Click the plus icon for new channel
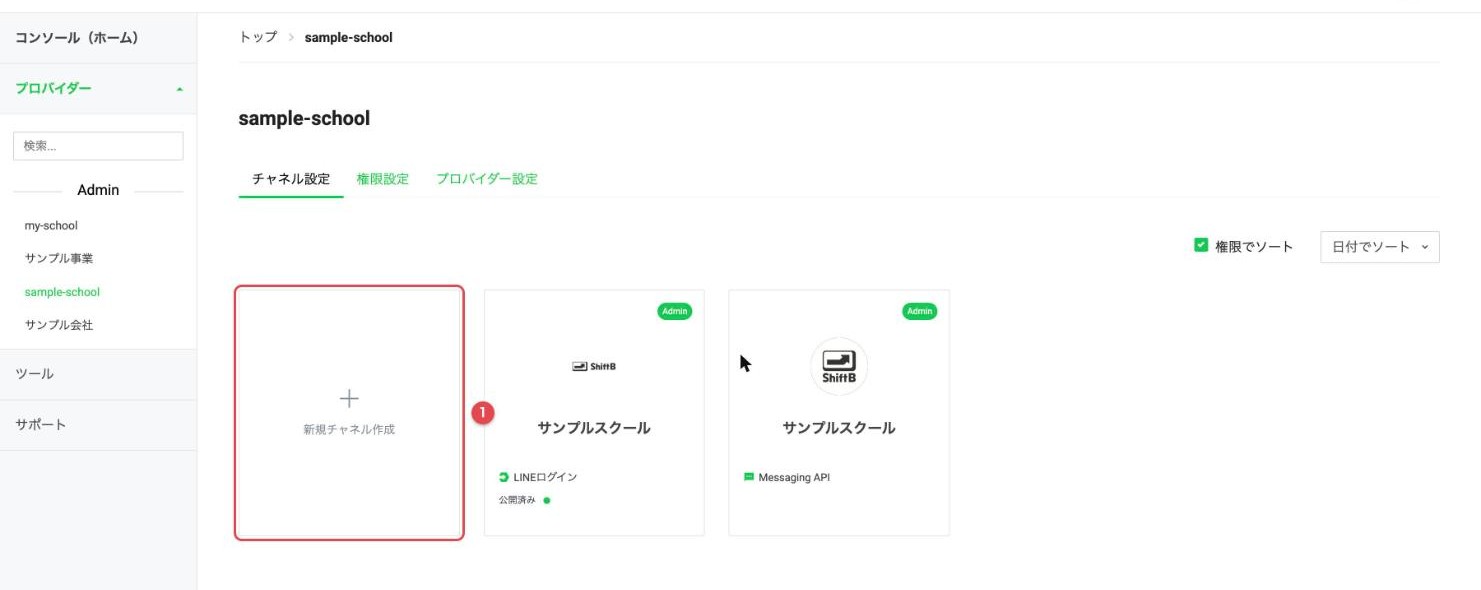 click(x=349, y=399)
